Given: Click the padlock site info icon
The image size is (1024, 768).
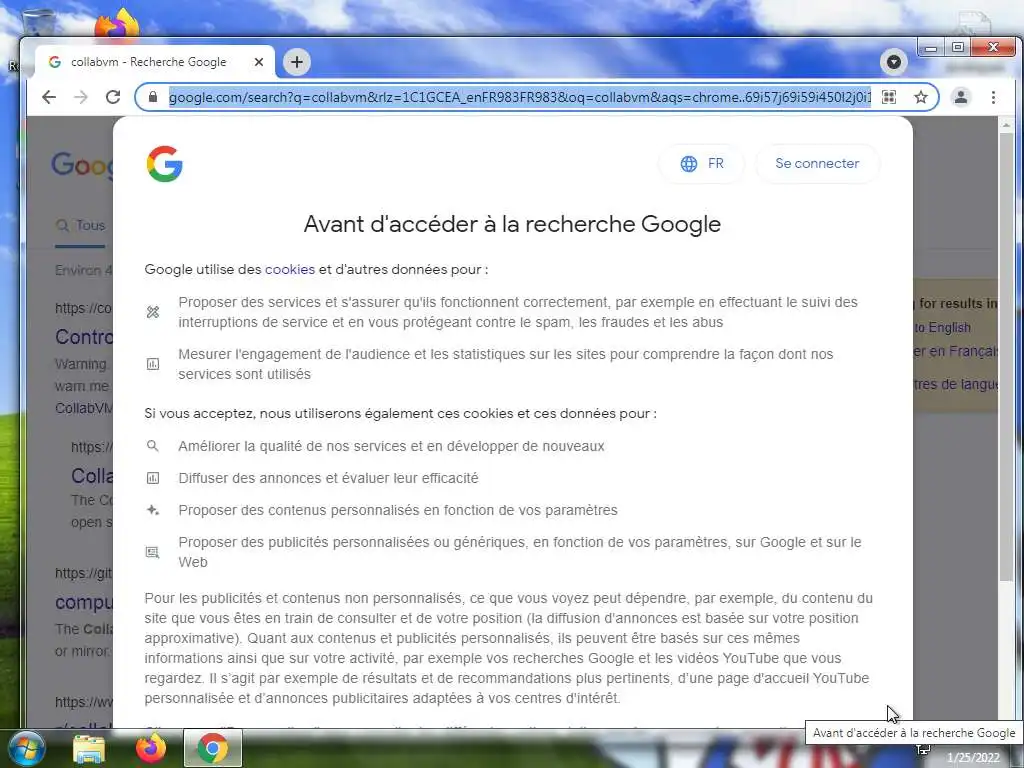Looking at the screenshot, I should [153, 97].
